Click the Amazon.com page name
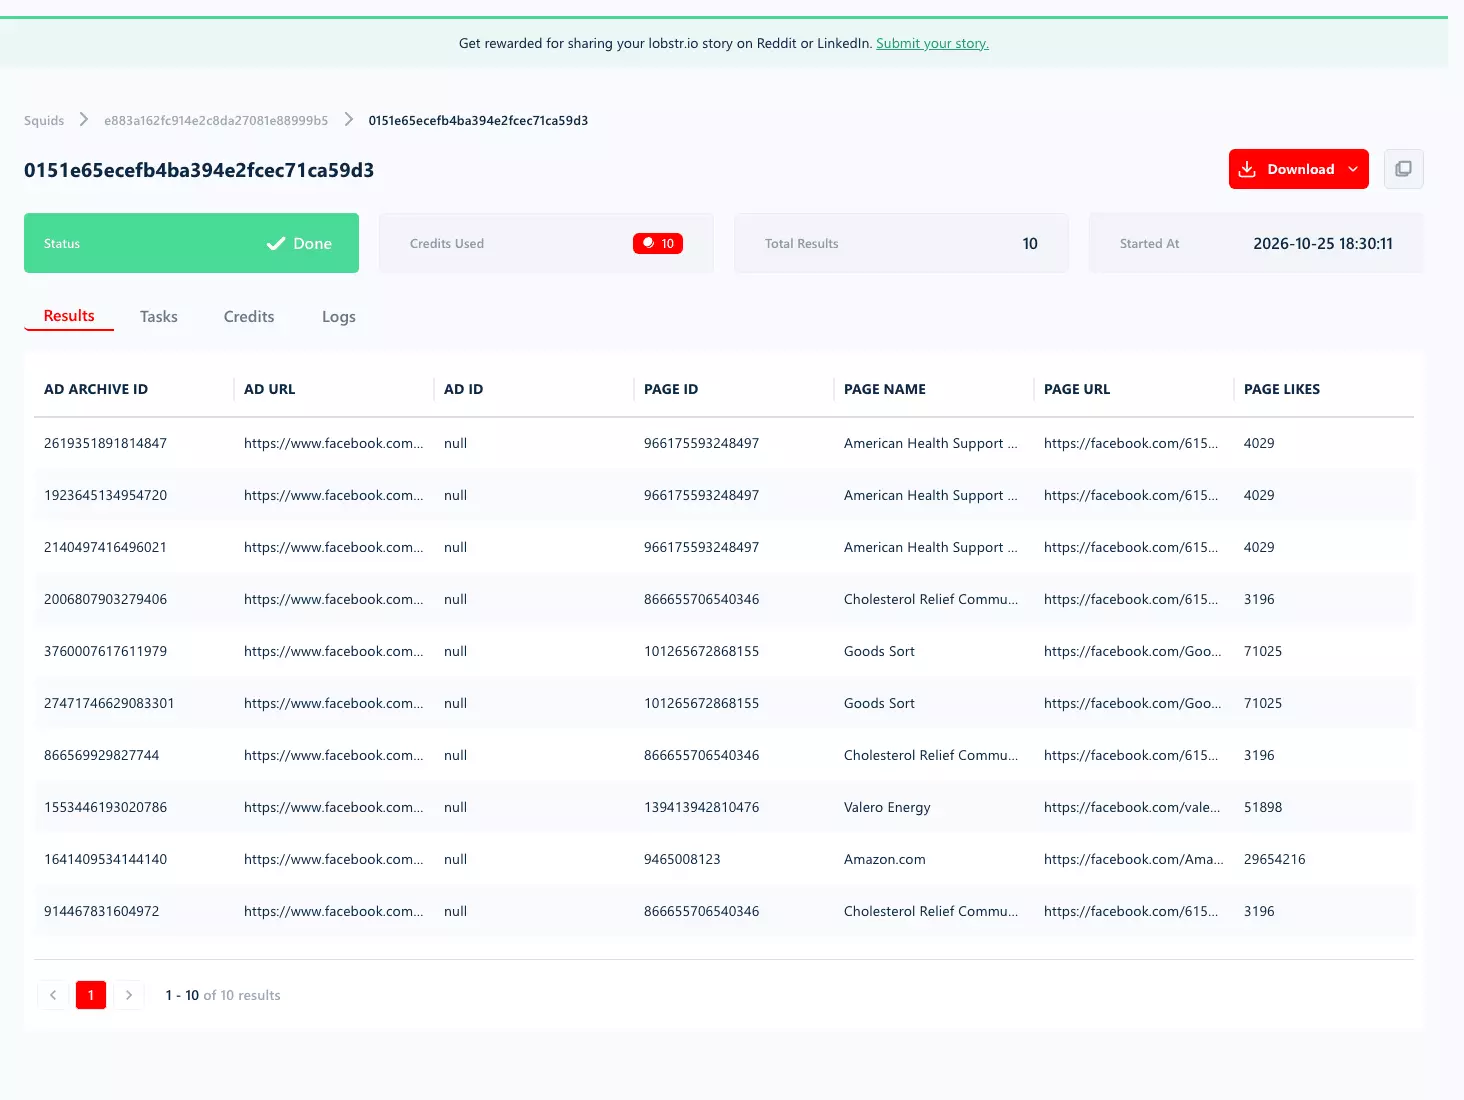This screenshot has height=1100, width=1464. [x=885, y=859]
